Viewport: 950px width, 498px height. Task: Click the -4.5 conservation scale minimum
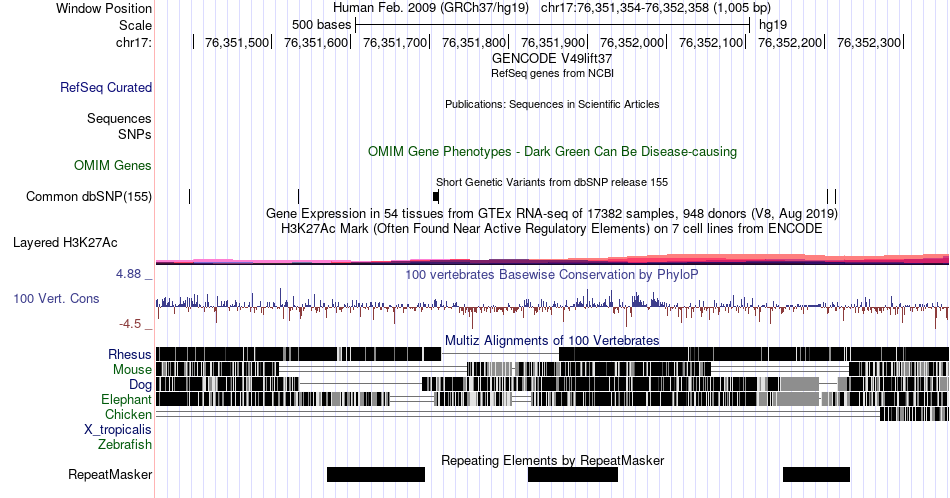point(130,324)
